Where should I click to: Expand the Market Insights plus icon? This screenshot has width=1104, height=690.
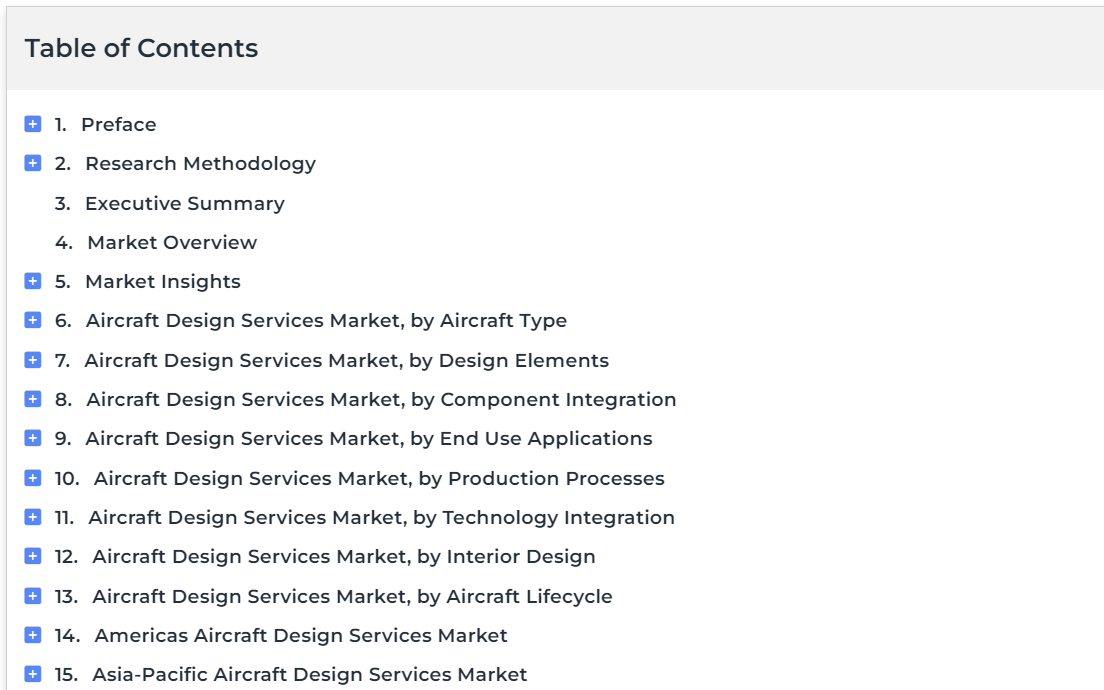(33, 281)
